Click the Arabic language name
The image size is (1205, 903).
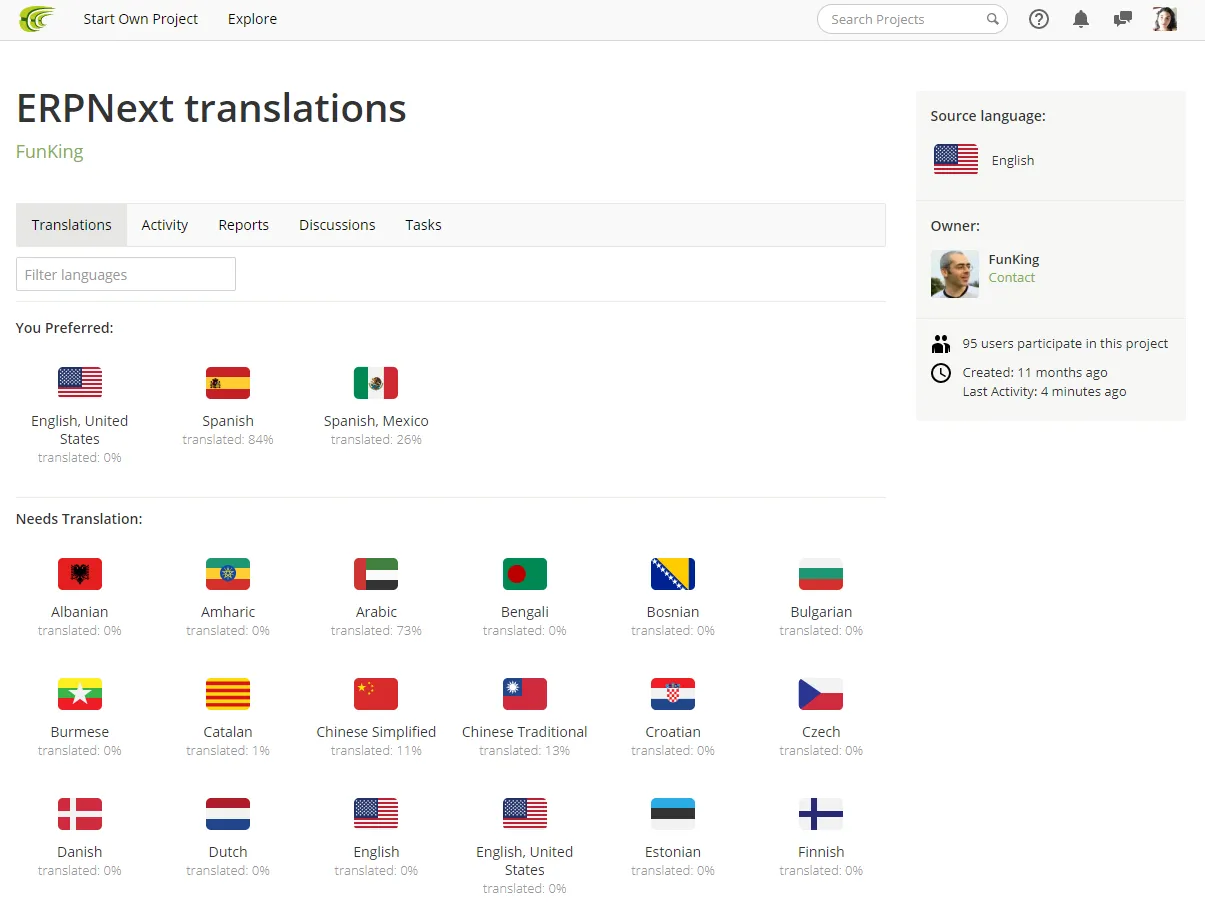pos(376,612)
